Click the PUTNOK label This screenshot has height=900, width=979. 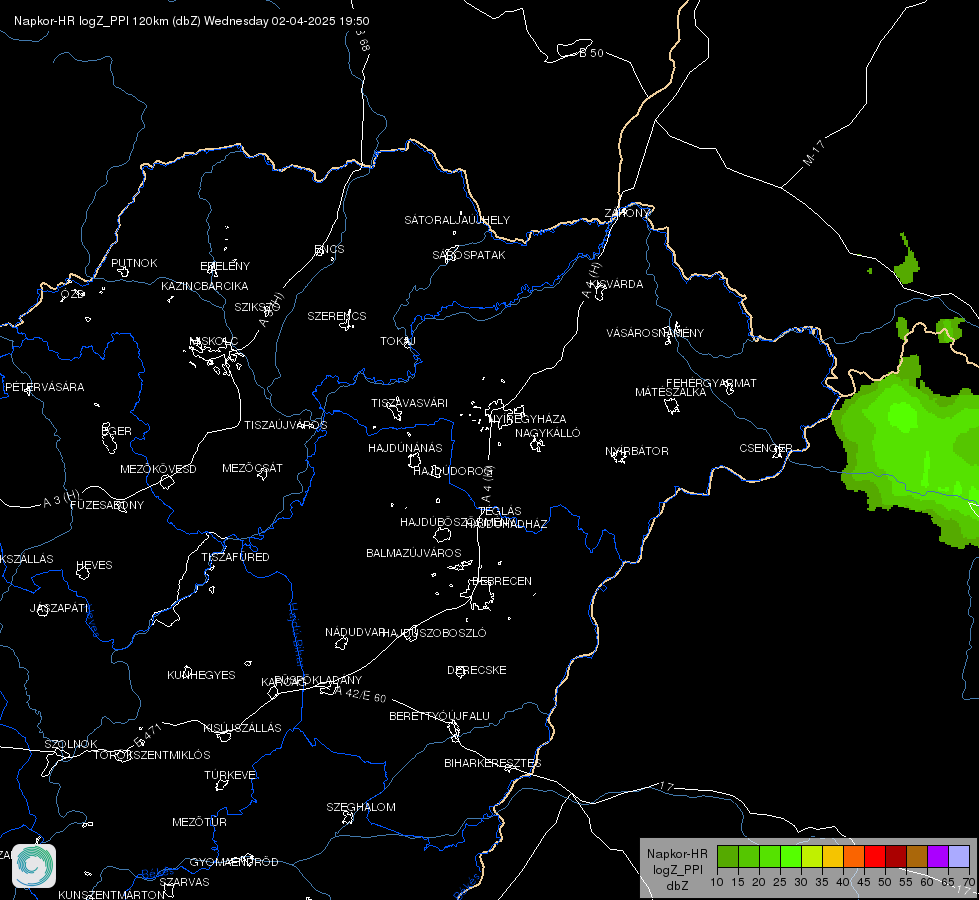(134, 263)
